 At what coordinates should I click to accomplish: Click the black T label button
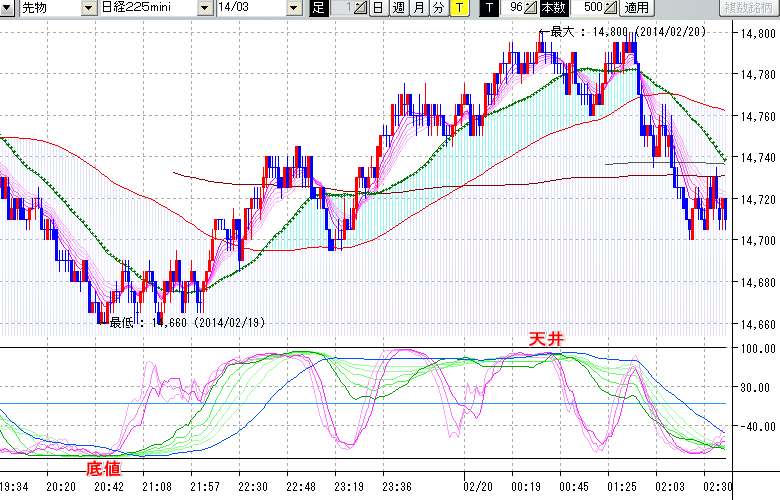pos(489,7)
